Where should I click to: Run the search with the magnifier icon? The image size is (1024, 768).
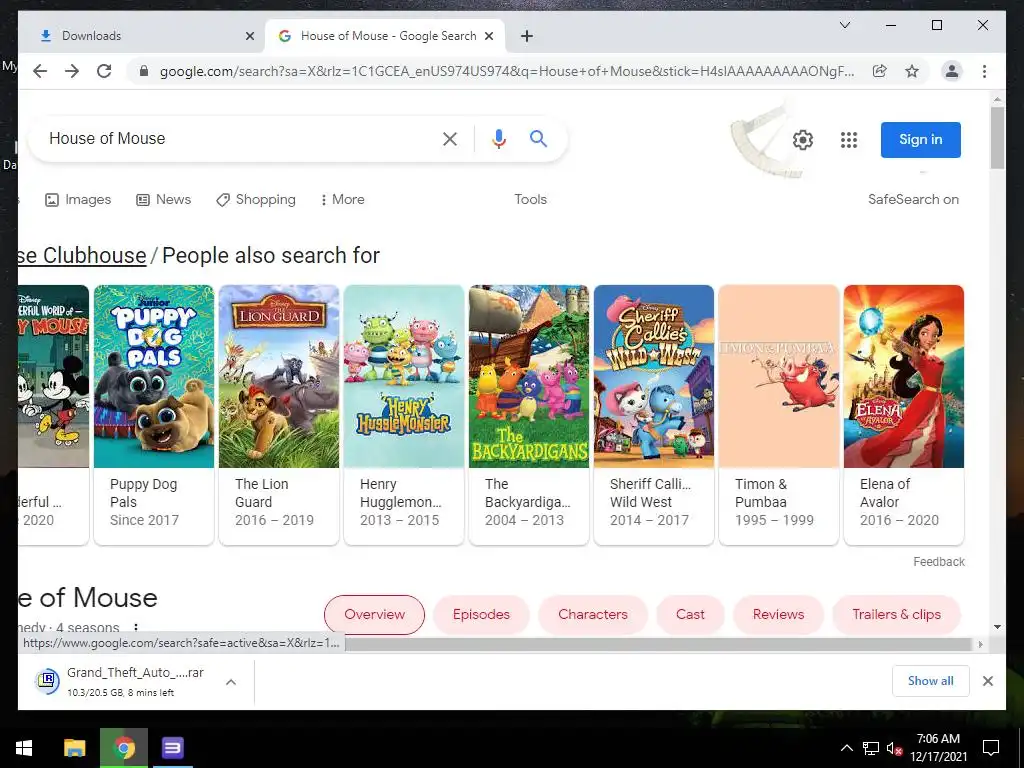[x=538, y=138]
